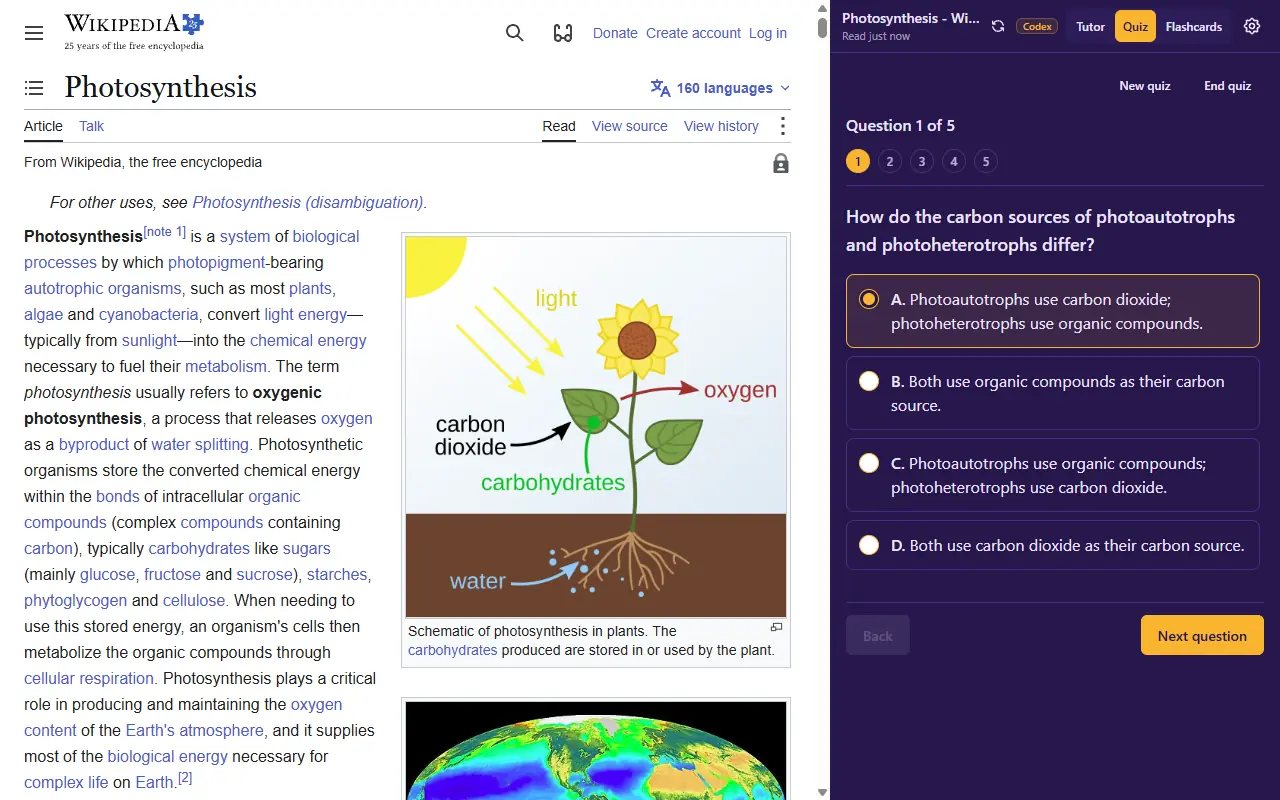
Task: Start a New quiz
Action: point(1145,86)
